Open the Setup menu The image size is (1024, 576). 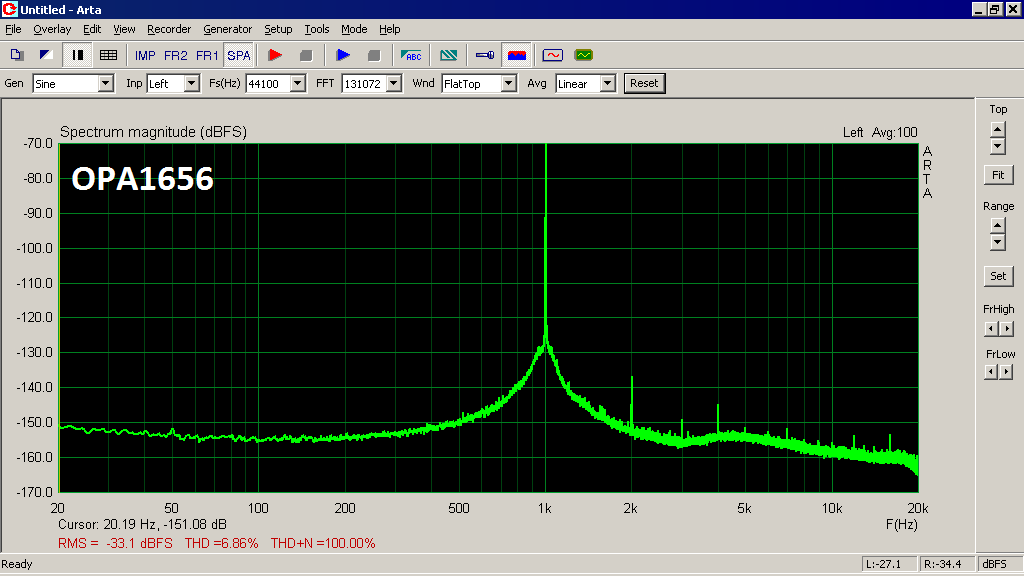(278, 29)
